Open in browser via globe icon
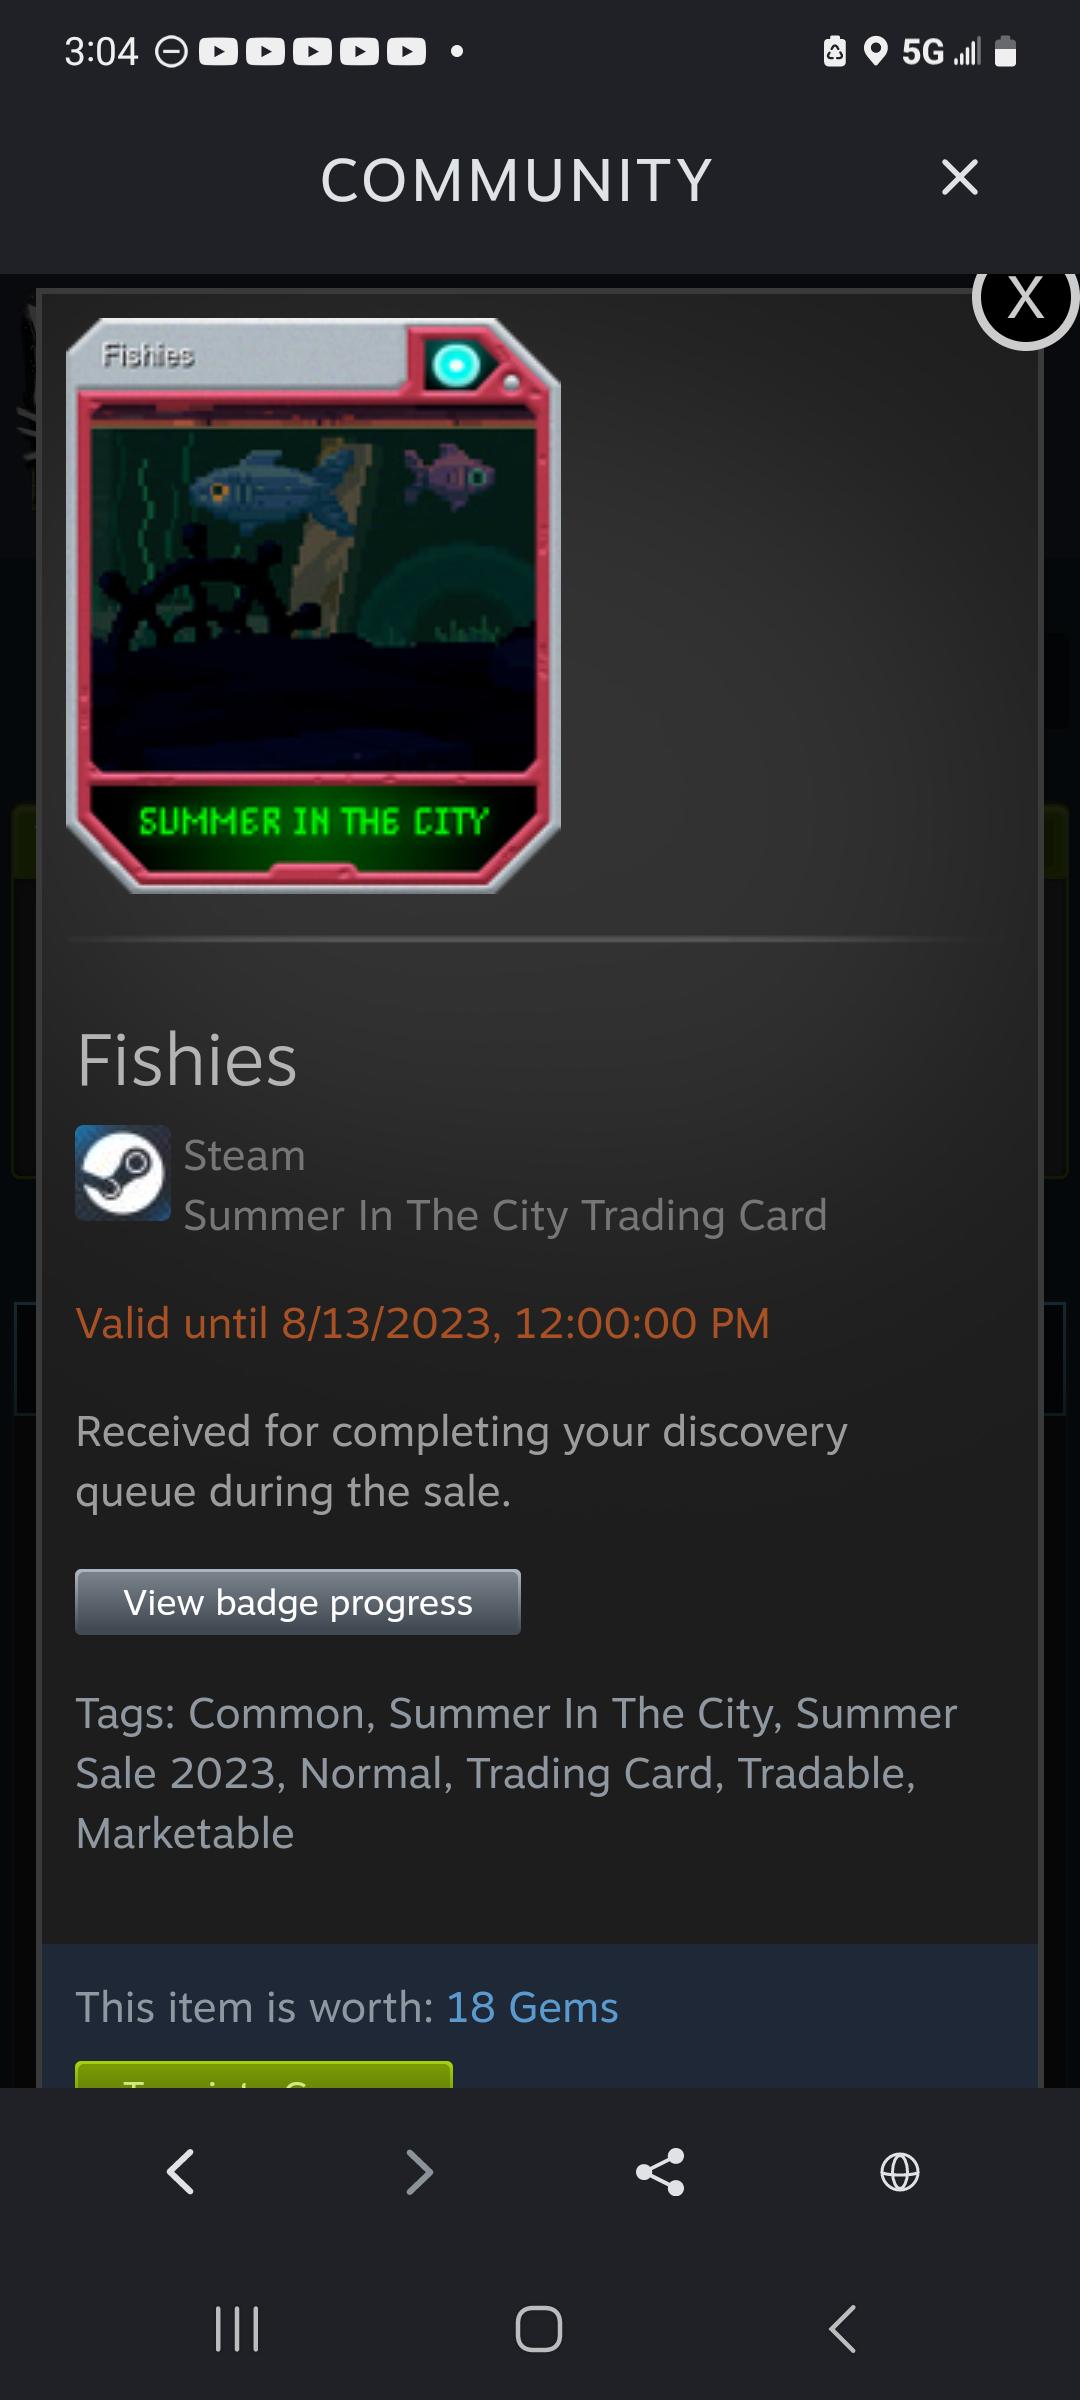Screen dimensions: 1080x2400 [900, 2172]
